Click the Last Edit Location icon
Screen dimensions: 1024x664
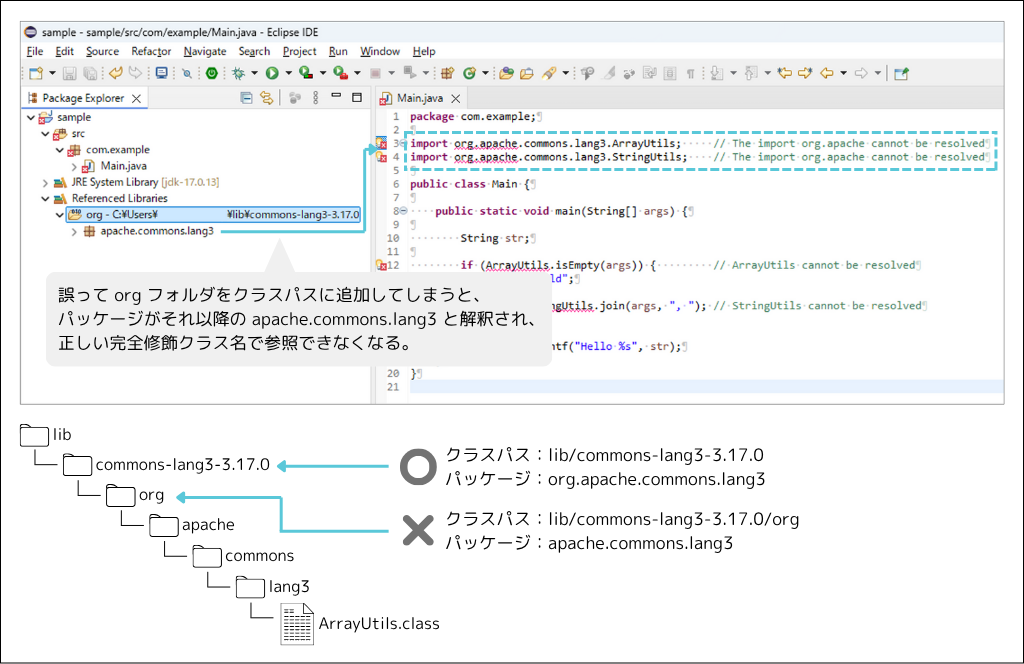784,73
